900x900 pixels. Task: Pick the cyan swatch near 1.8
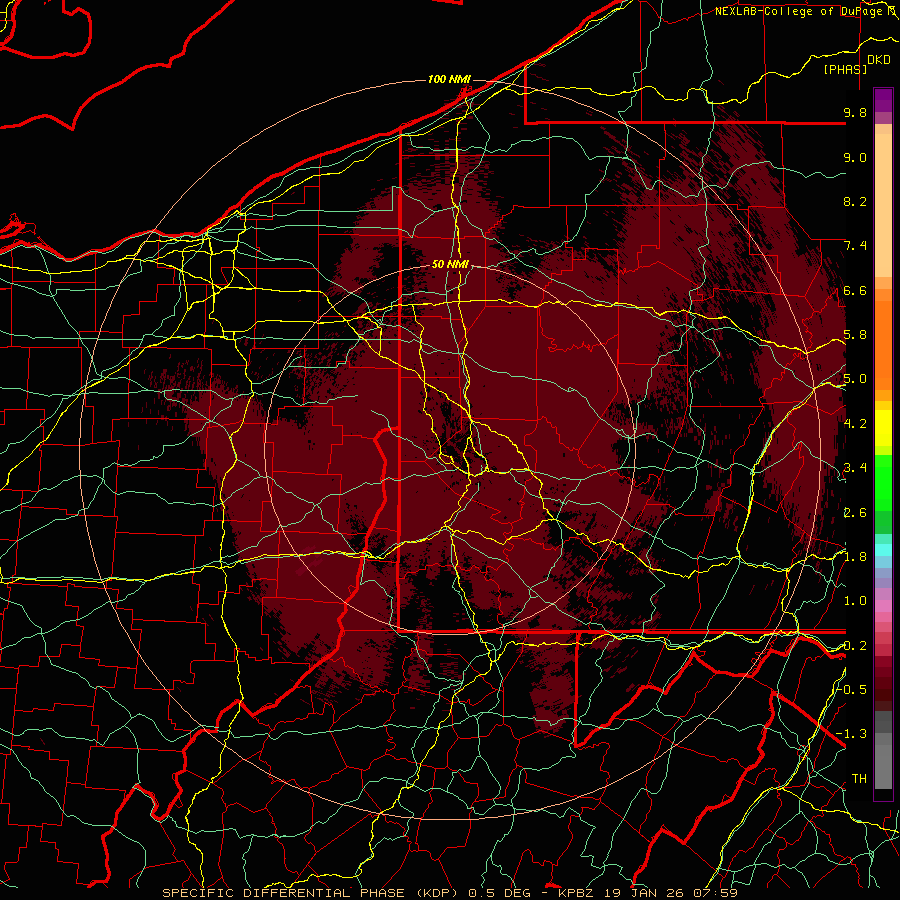tap(883, 550)
